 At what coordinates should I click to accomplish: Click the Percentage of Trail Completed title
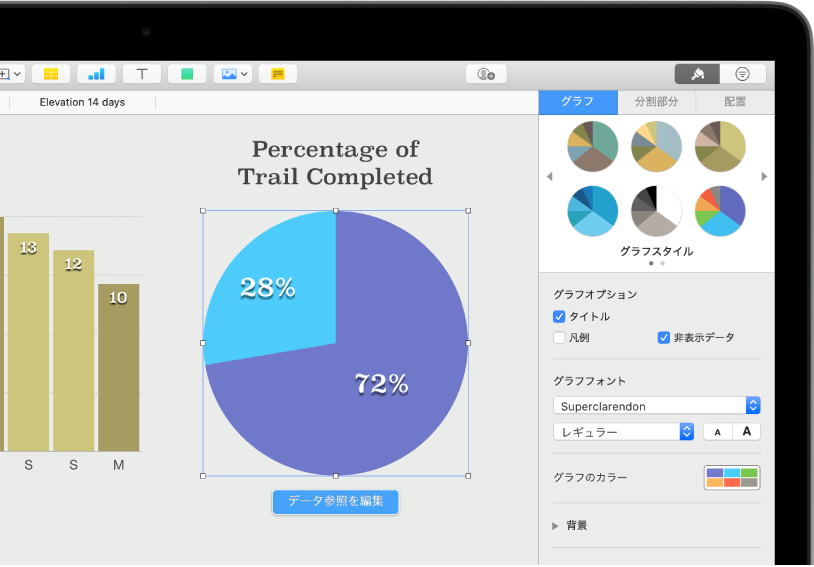coord(335,163)
